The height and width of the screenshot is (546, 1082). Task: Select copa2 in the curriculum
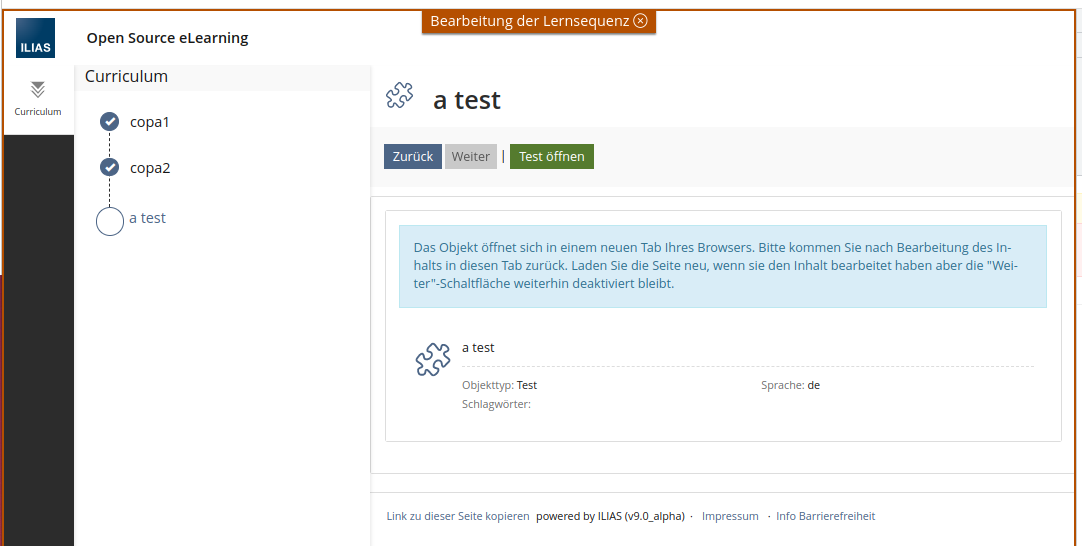150,168
